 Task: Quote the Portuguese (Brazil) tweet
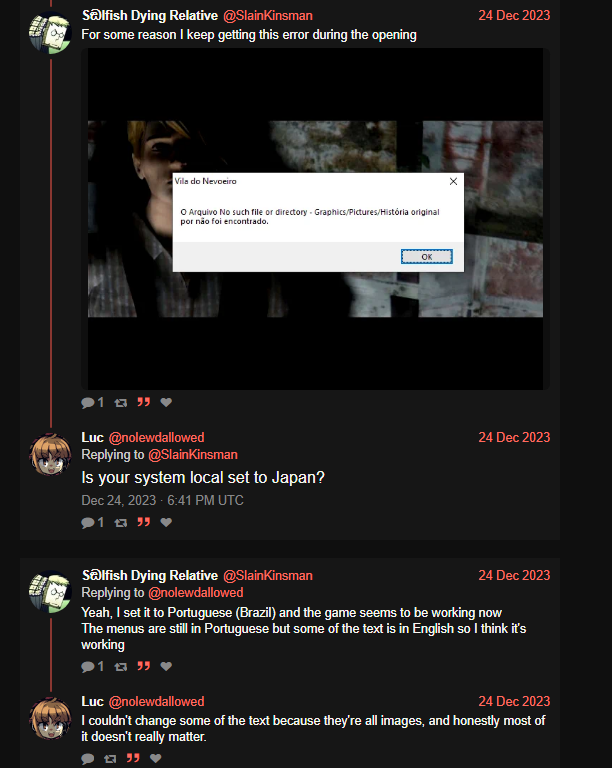coord(143,666)
